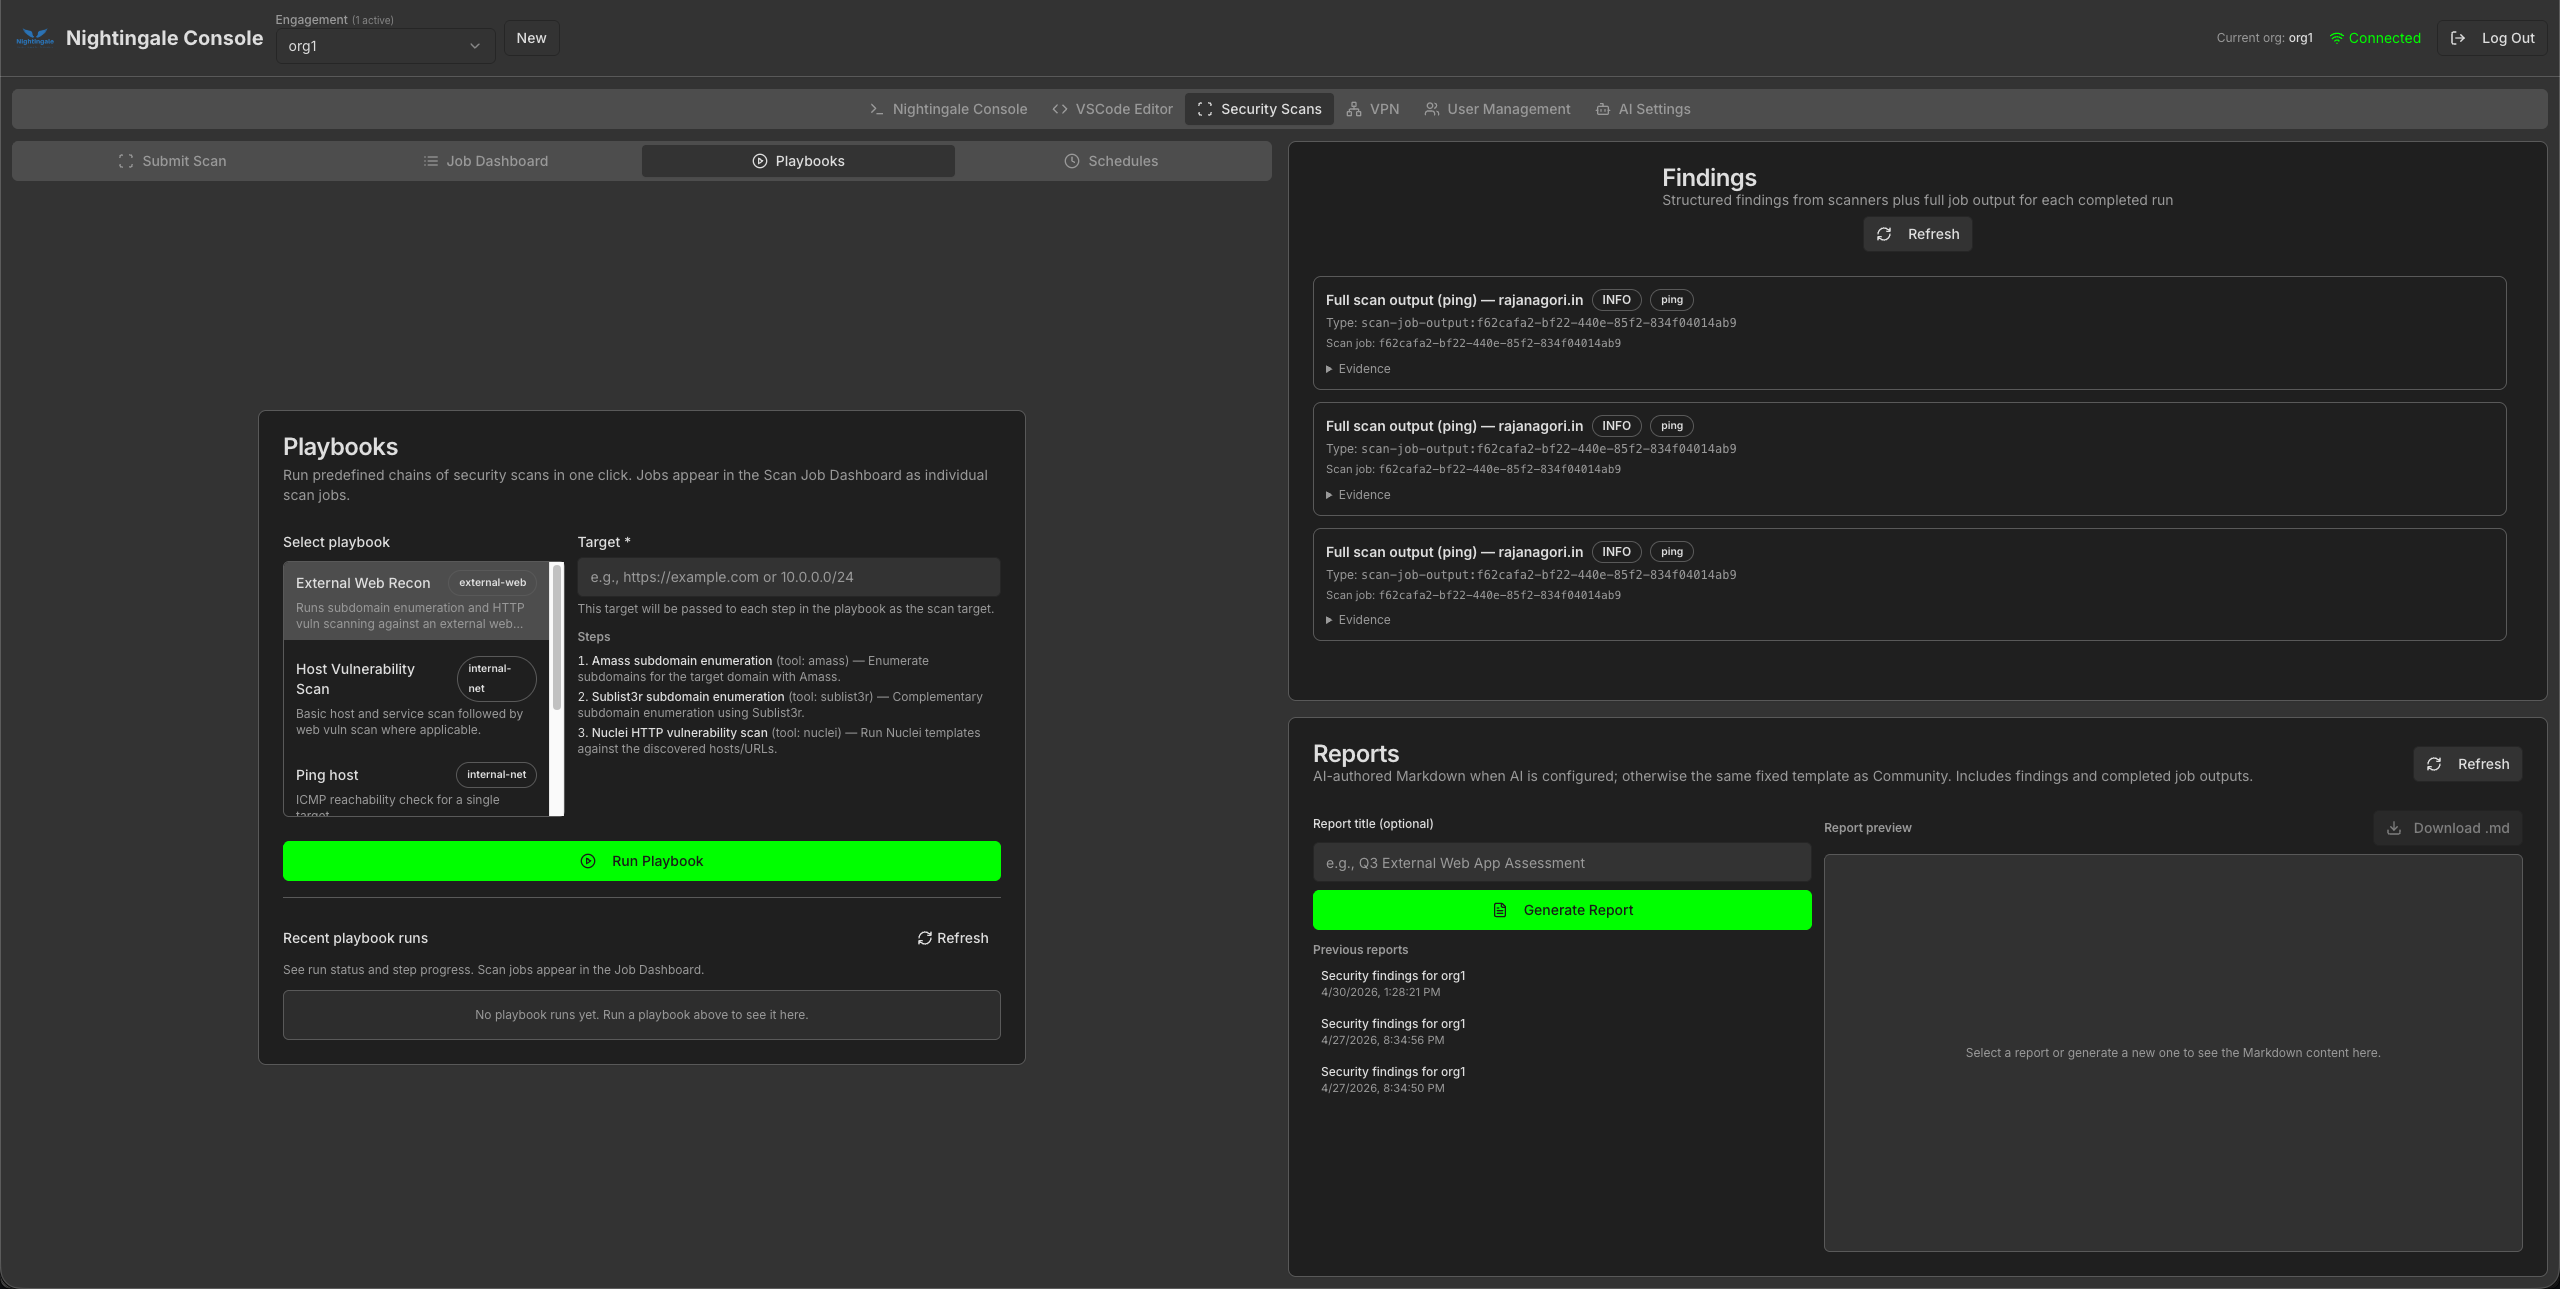The height and width of the screenshot is (1289, 2560).
Task: Click the external-web tag on External Web Recon
Action: [x=492, y=583]
